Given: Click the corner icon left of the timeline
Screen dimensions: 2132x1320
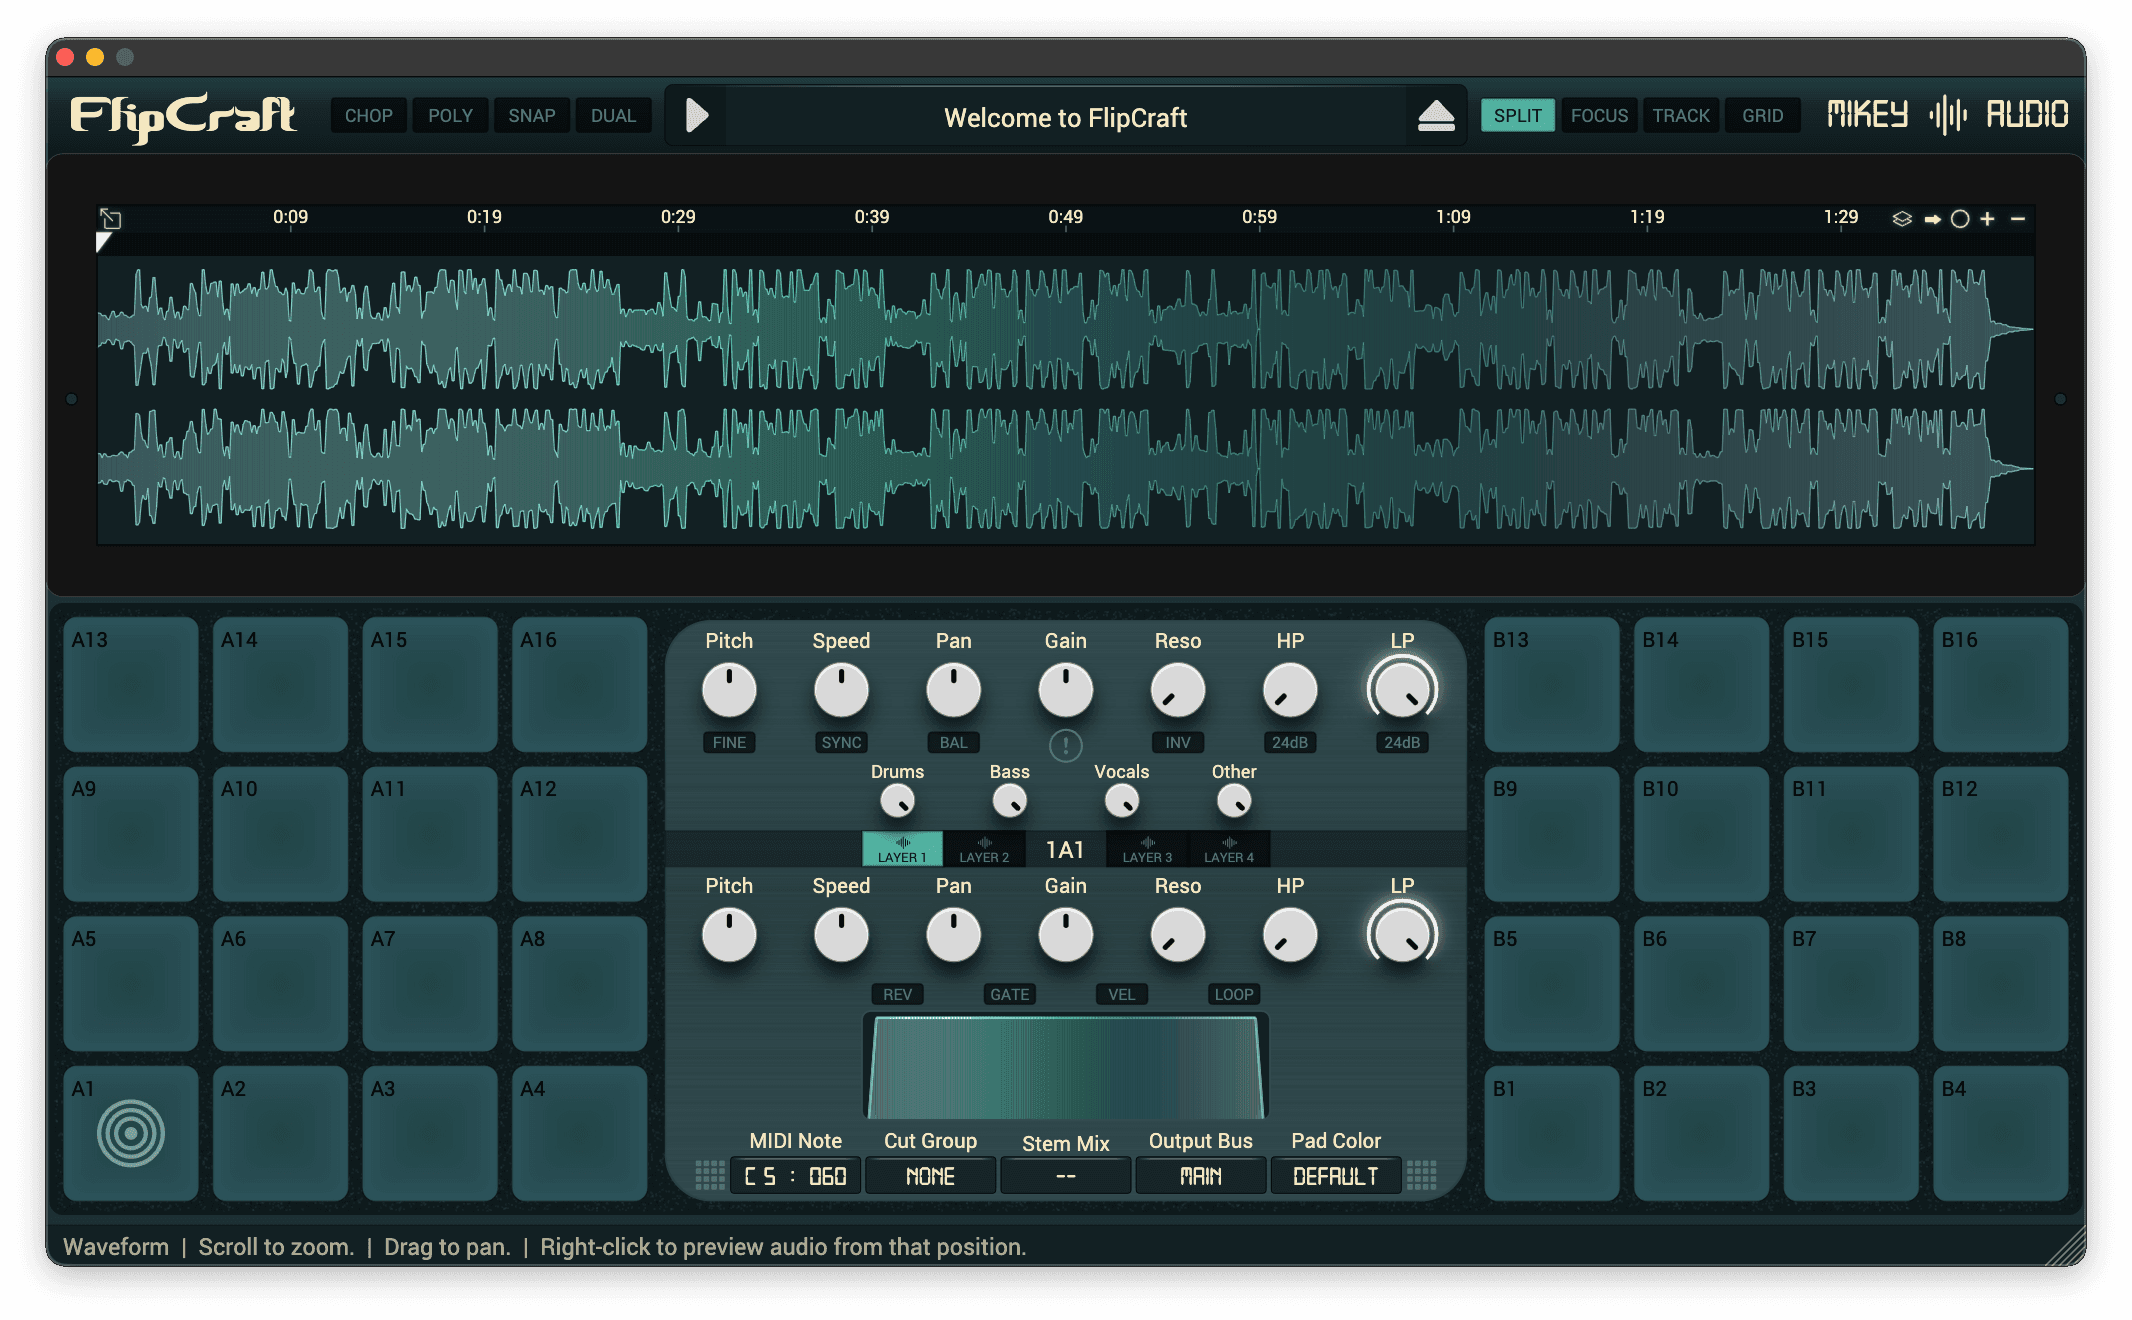Looking at the screenshot, I should point(110,218).
